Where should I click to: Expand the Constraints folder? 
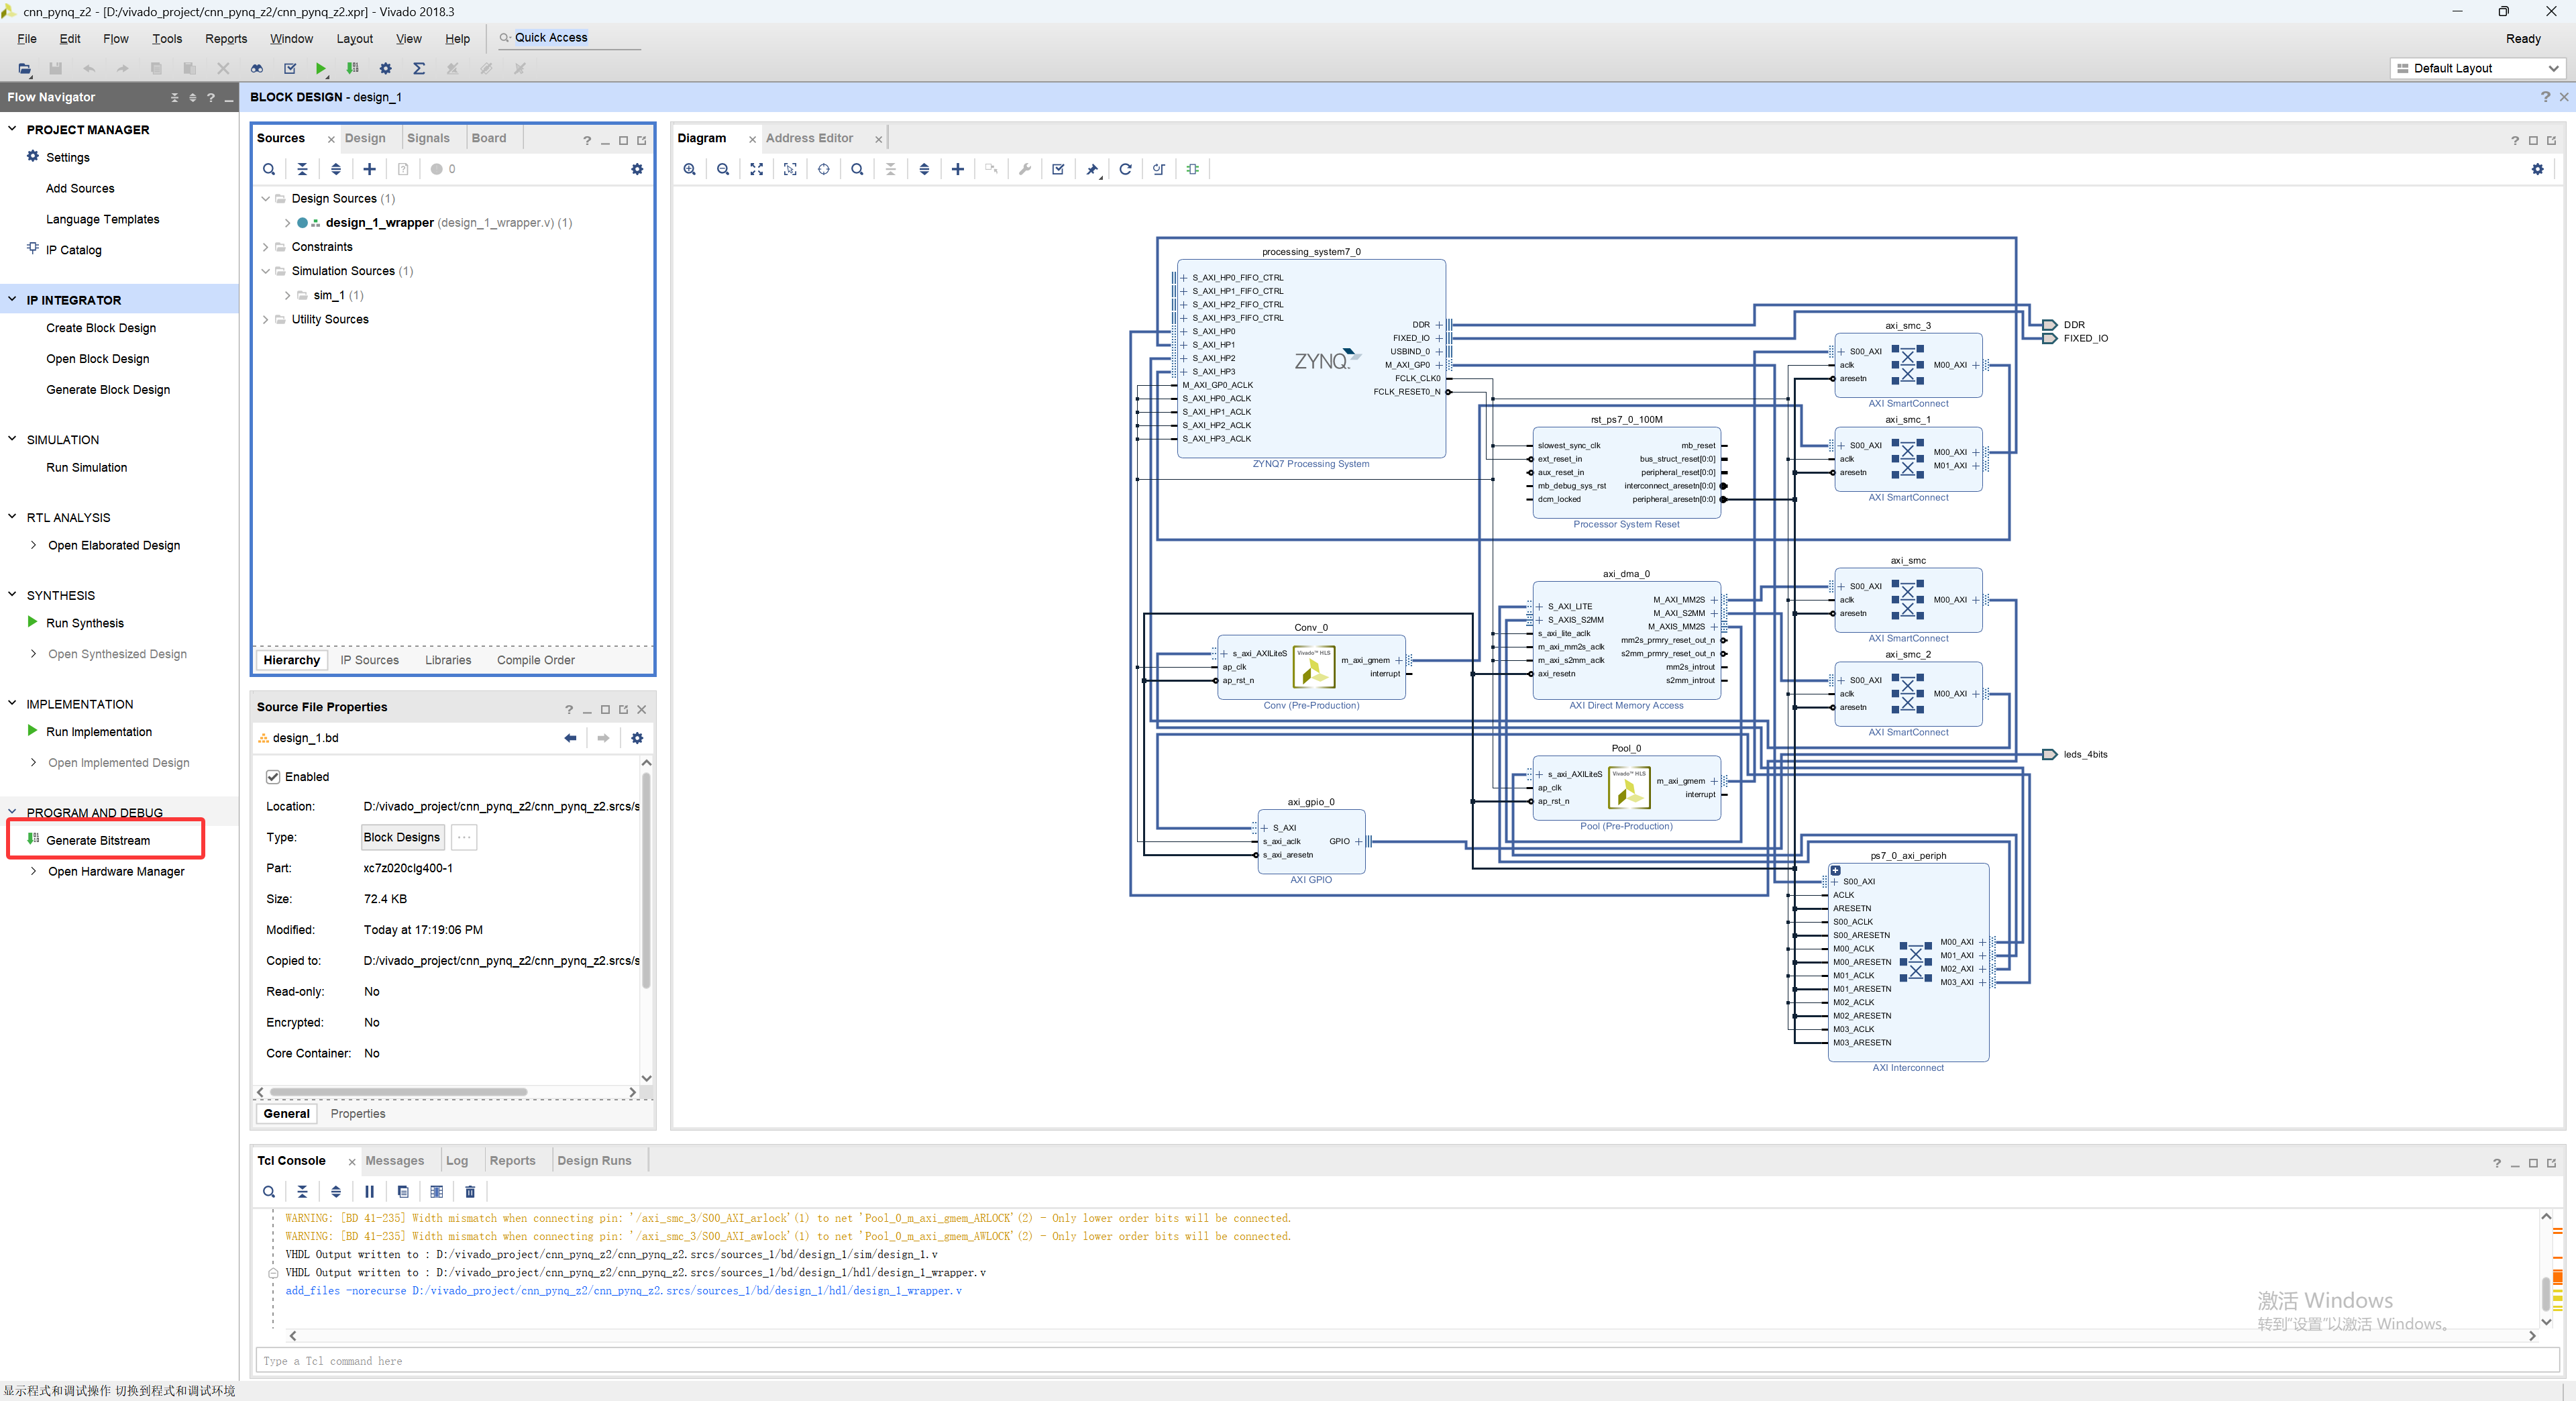(265, 247)
